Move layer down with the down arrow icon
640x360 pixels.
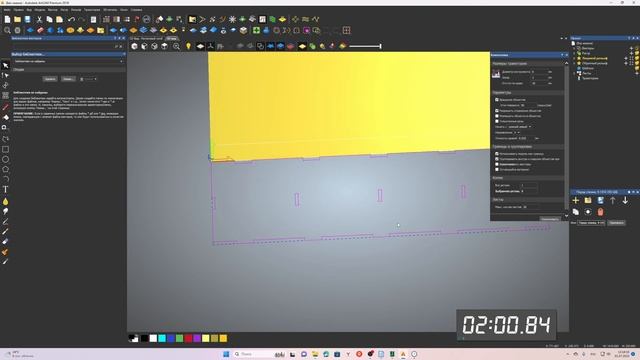(625, 200)
